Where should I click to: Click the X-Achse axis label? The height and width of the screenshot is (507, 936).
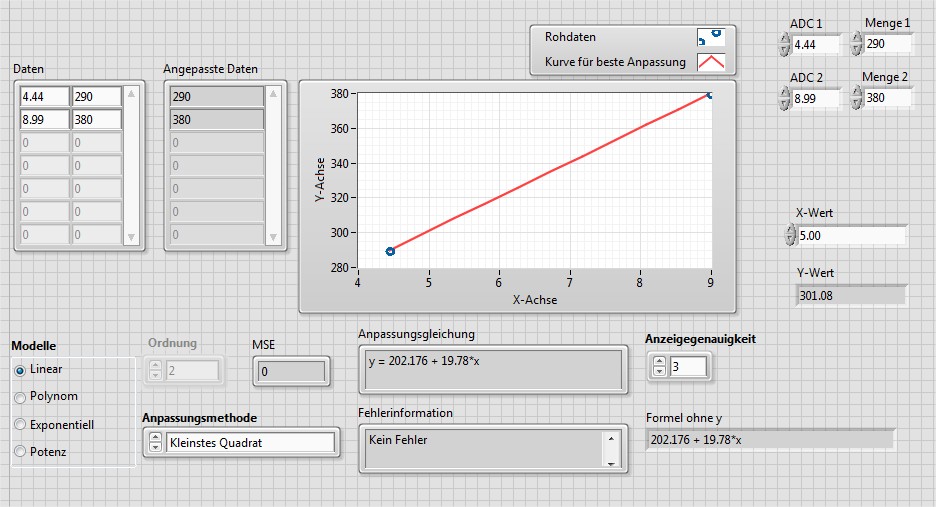pos(535,300)
